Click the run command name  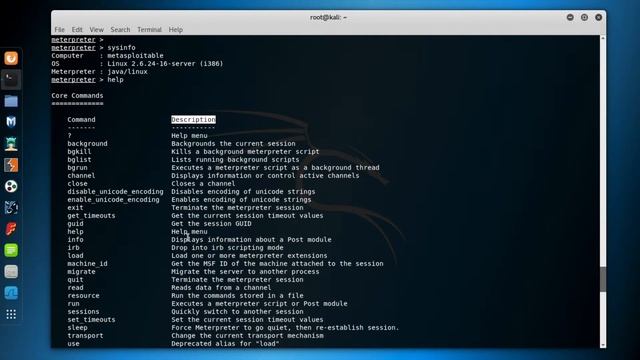(73, 304)
